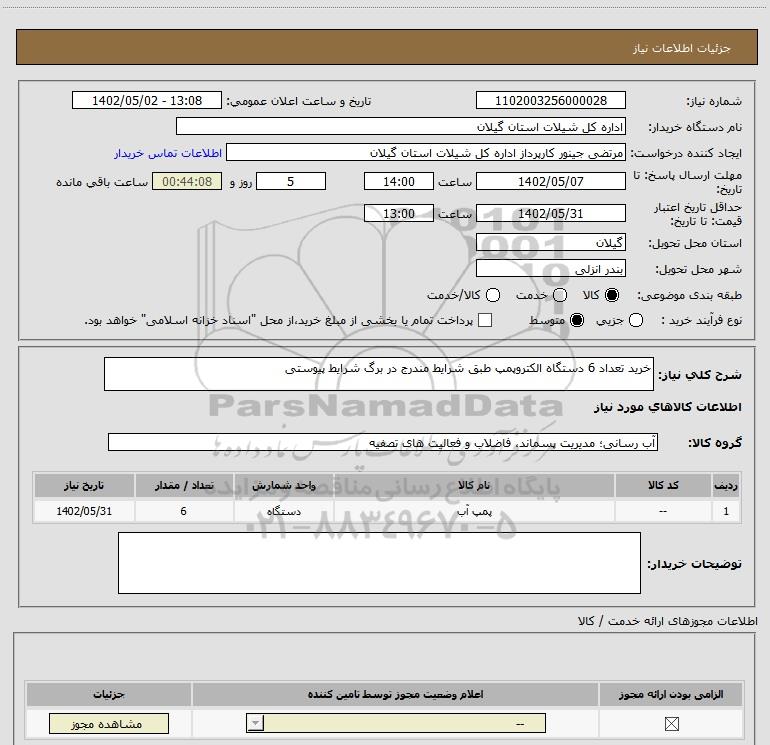Click the الزامی بودن ارائه مجوز header
The image size is (770, 745).
[671, 694]
